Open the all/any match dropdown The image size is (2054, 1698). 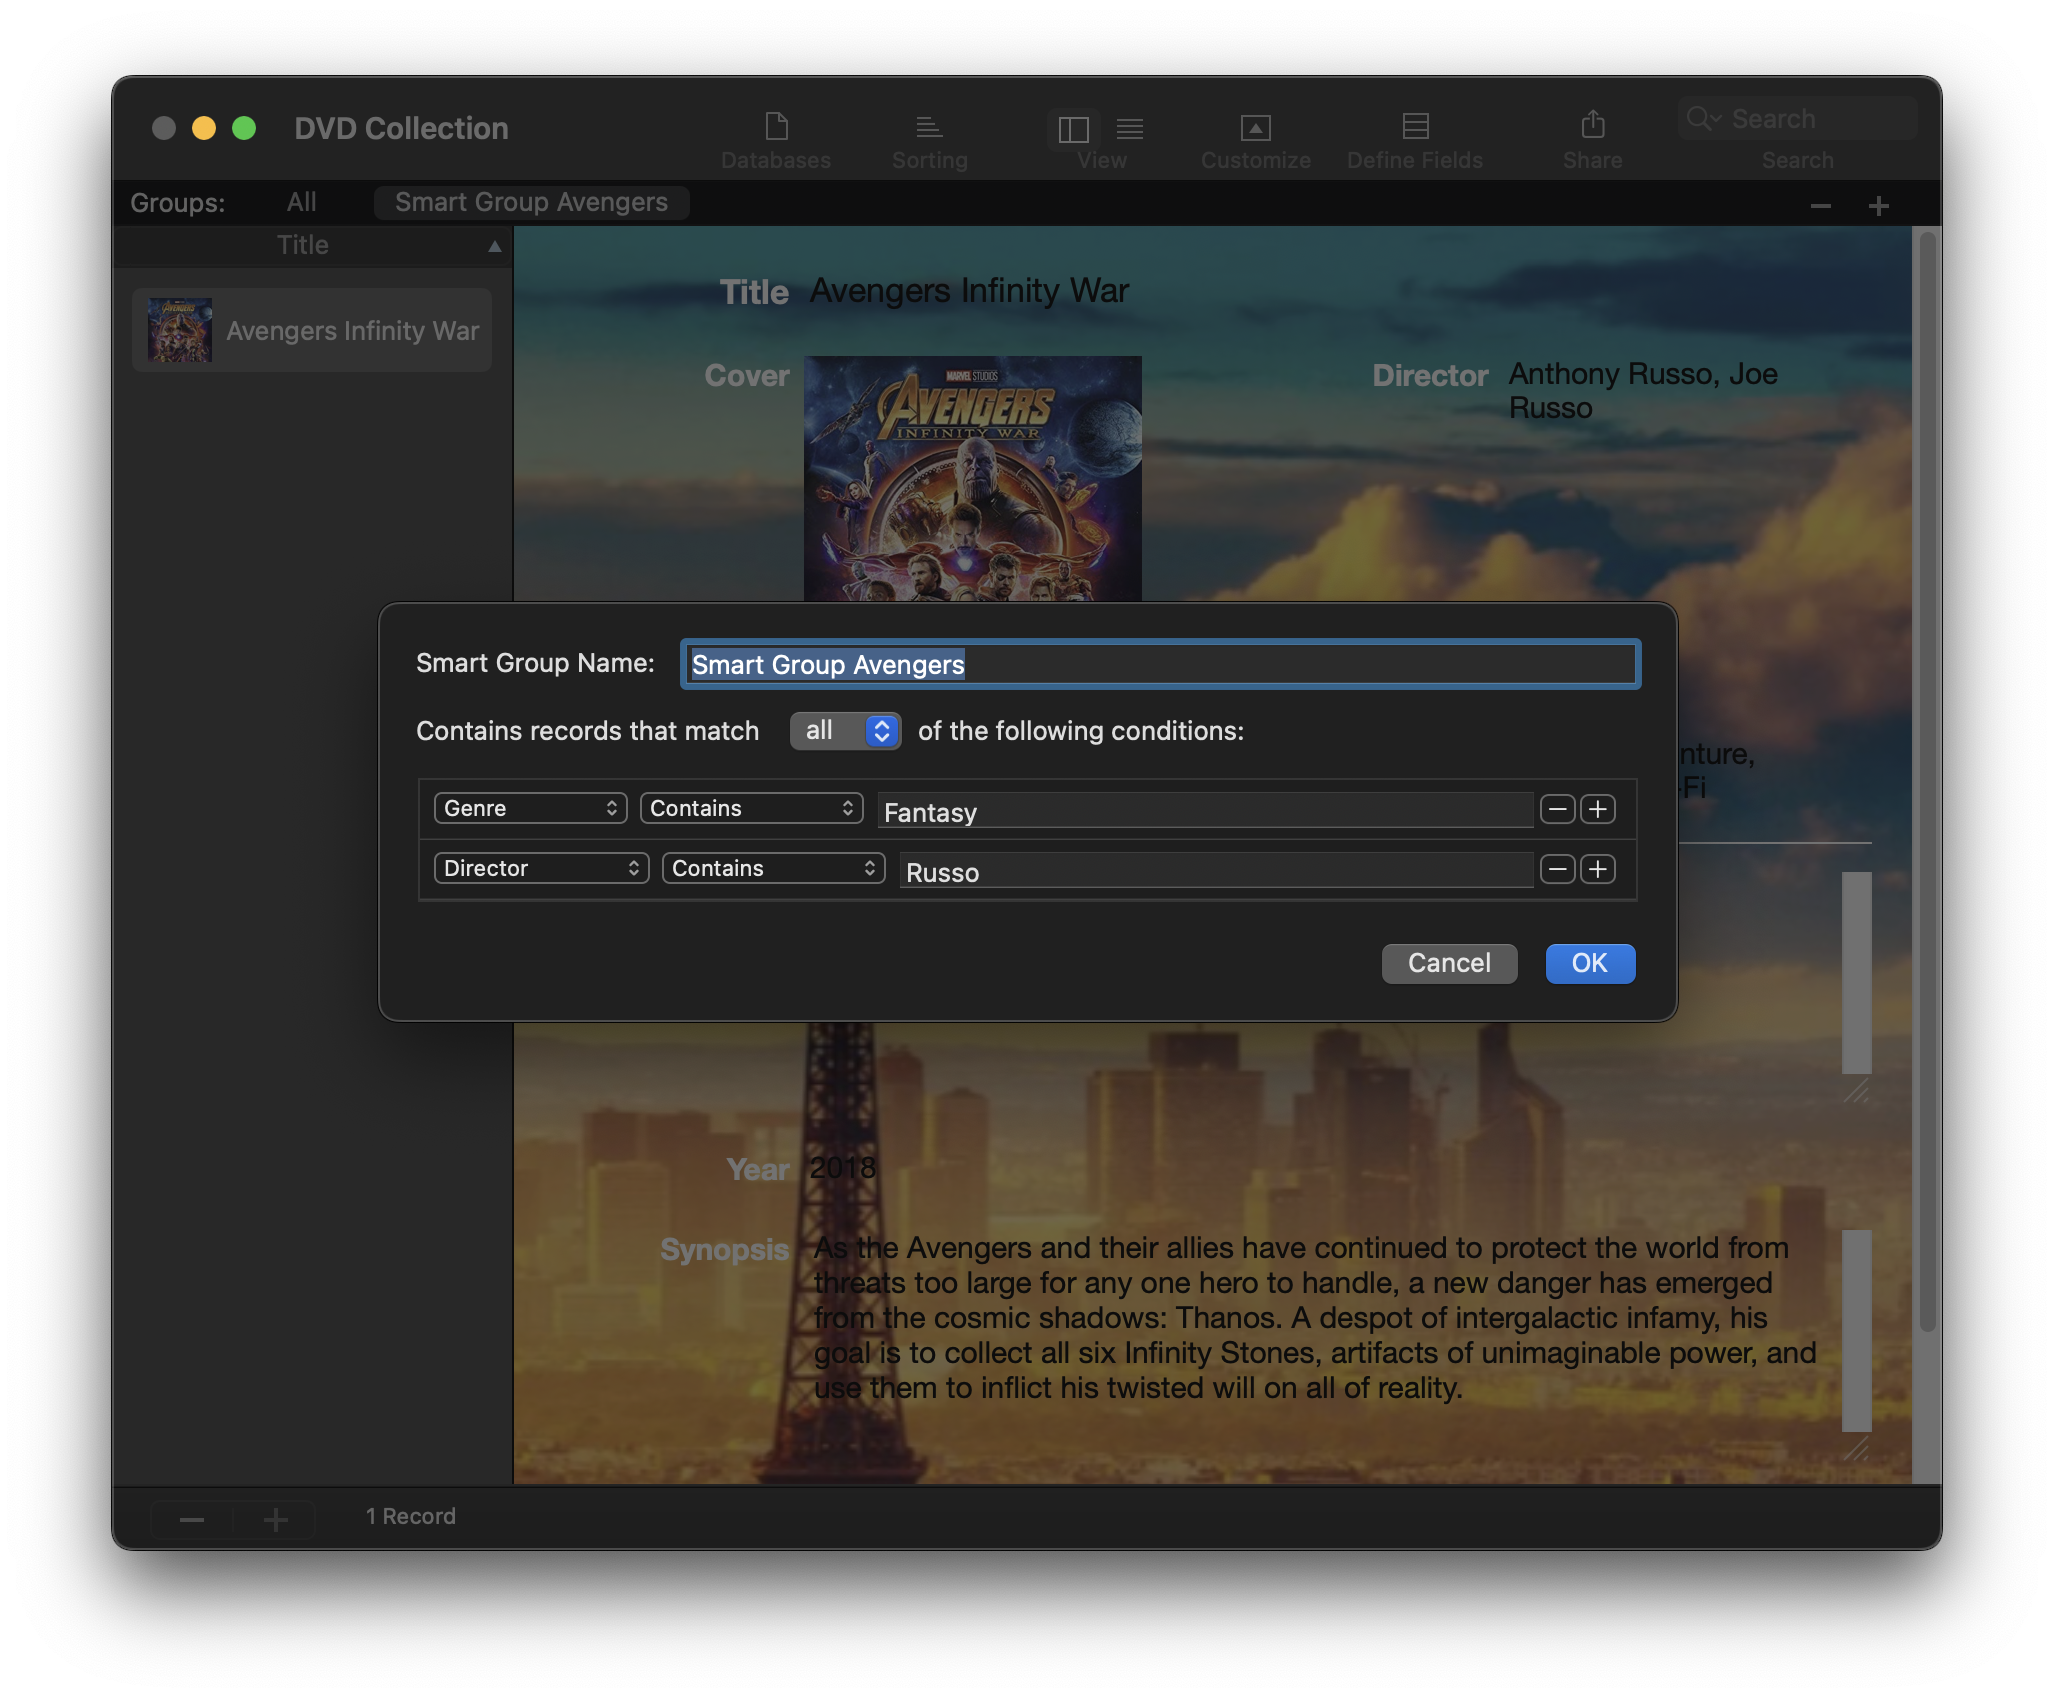coord(845,731)
